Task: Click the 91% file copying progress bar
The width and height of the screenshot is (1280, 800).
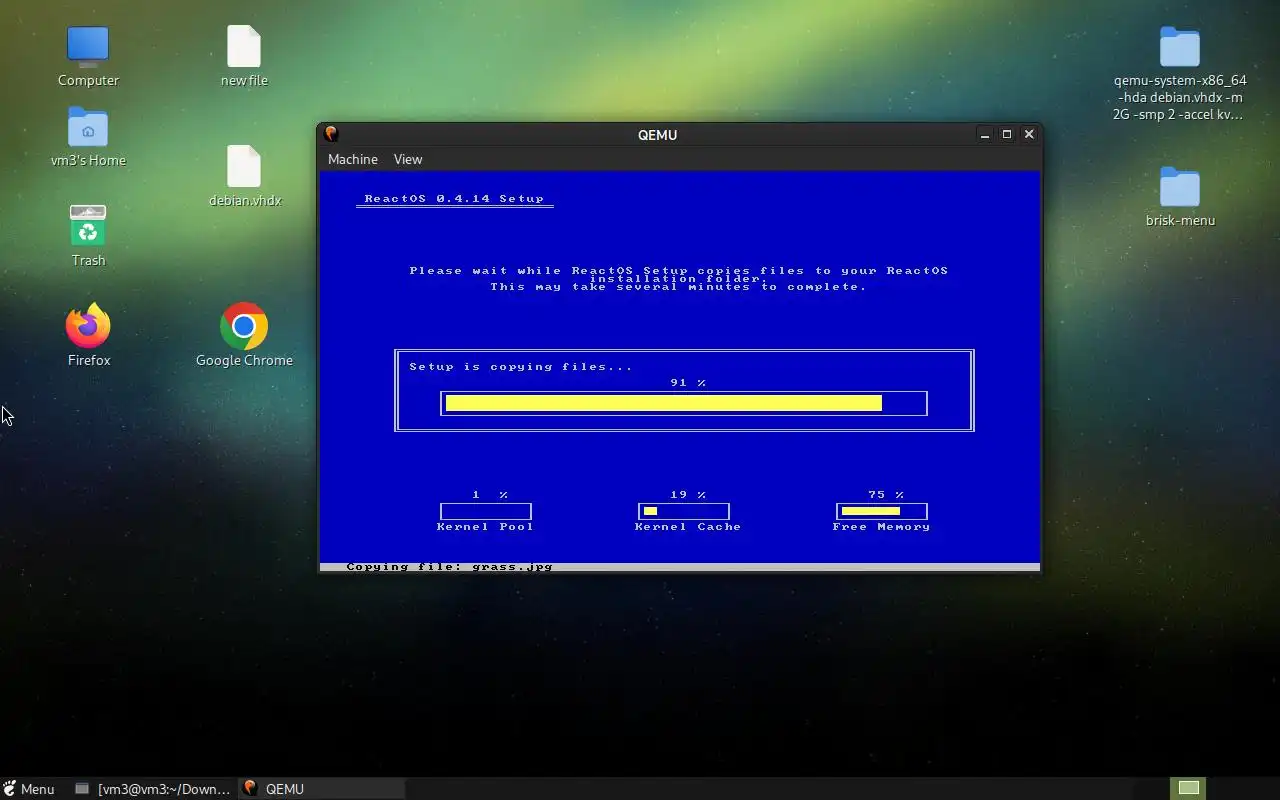Action: pos(684,403)
